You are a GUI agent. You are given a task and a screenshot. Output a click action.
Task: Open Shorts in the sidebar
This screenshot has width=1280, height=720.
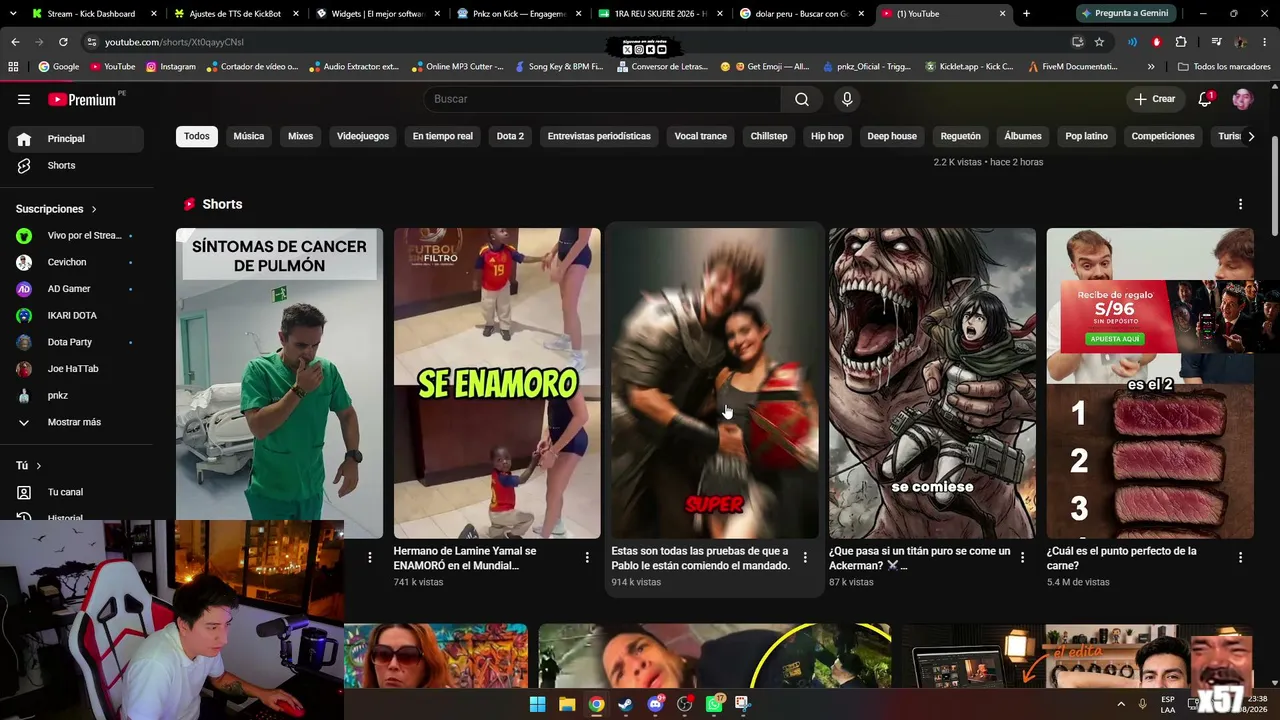click(x=75, y=165)
